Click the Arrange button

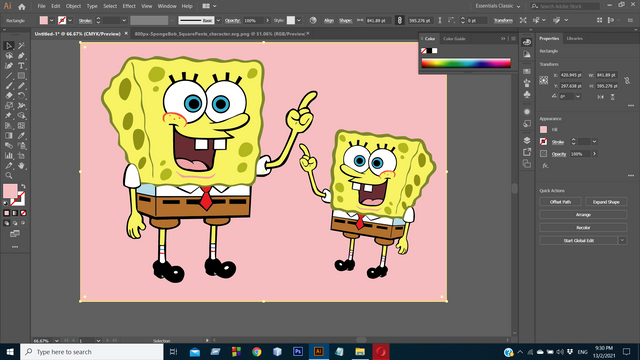point(583,215)
